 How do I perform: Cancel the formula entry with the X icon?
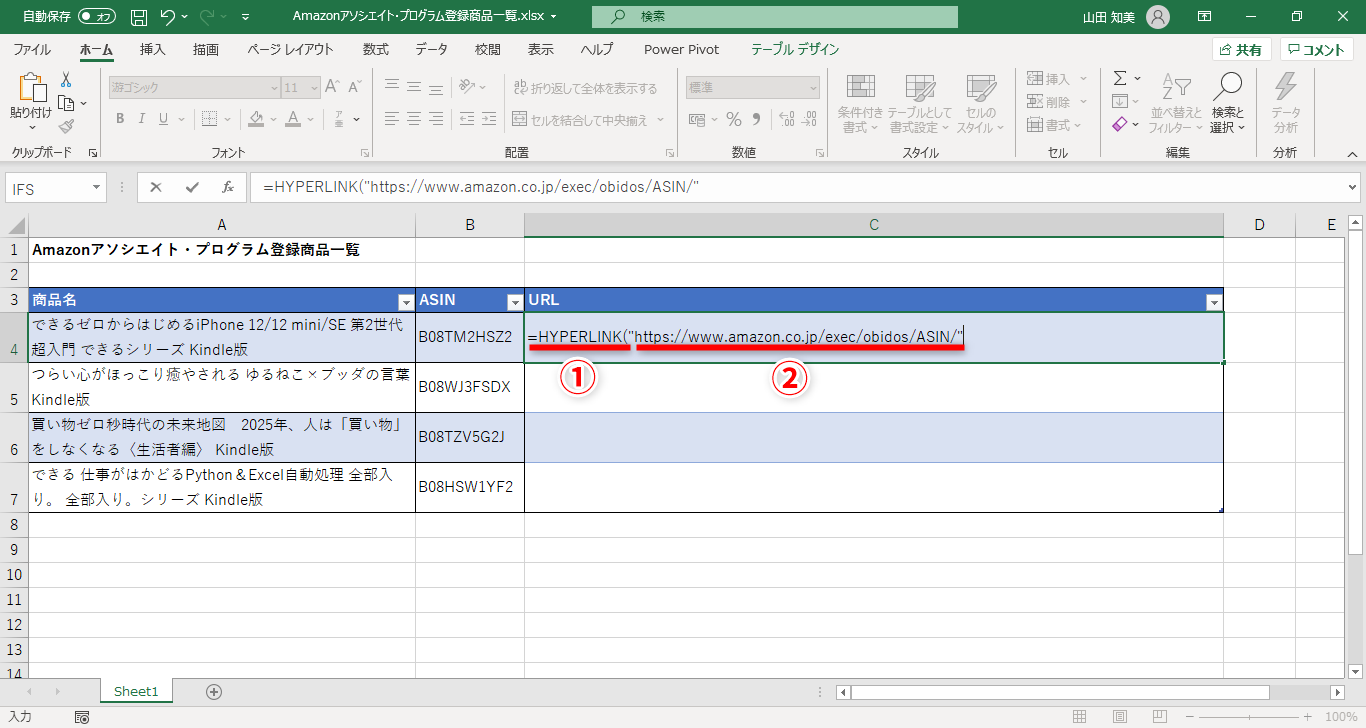coord(156,187)
